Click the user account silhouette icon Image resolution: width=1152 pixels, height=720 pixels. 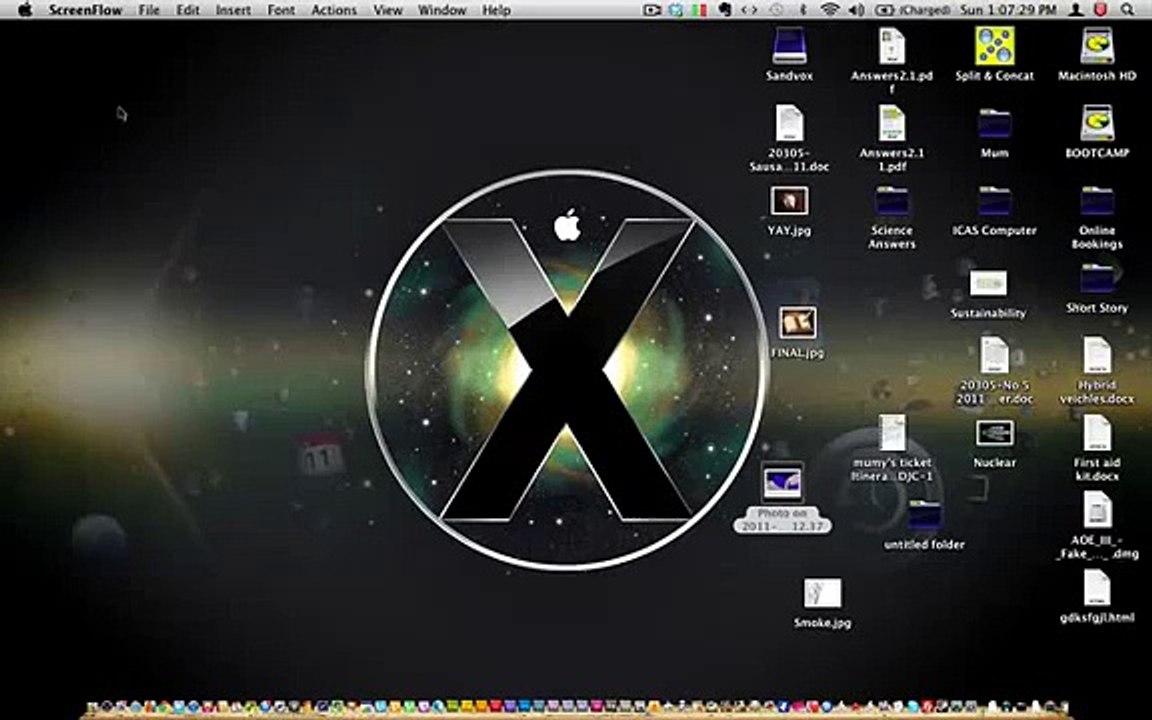click(1076, 10)
